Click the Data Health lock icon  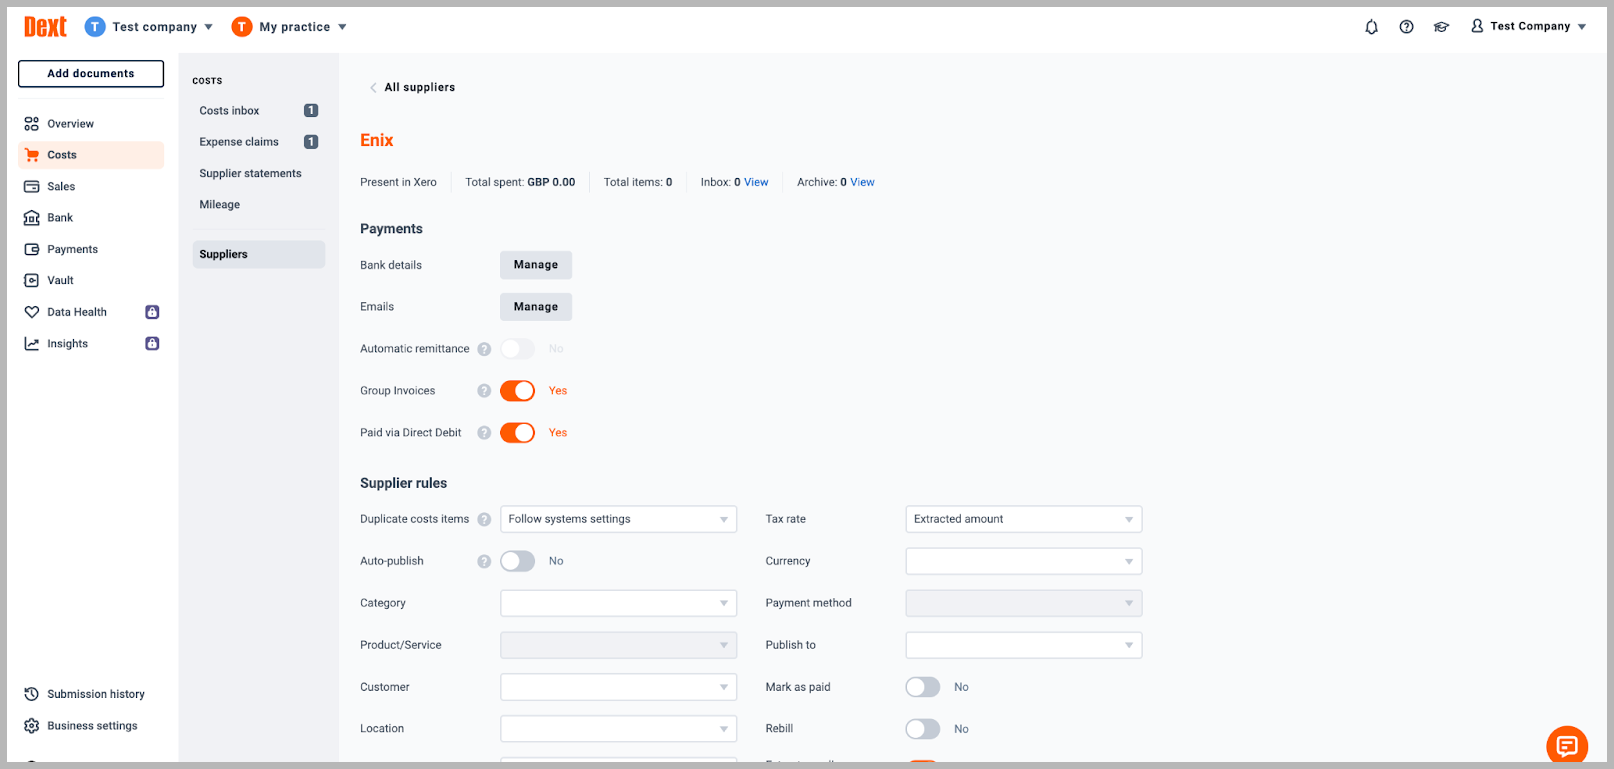152,312
